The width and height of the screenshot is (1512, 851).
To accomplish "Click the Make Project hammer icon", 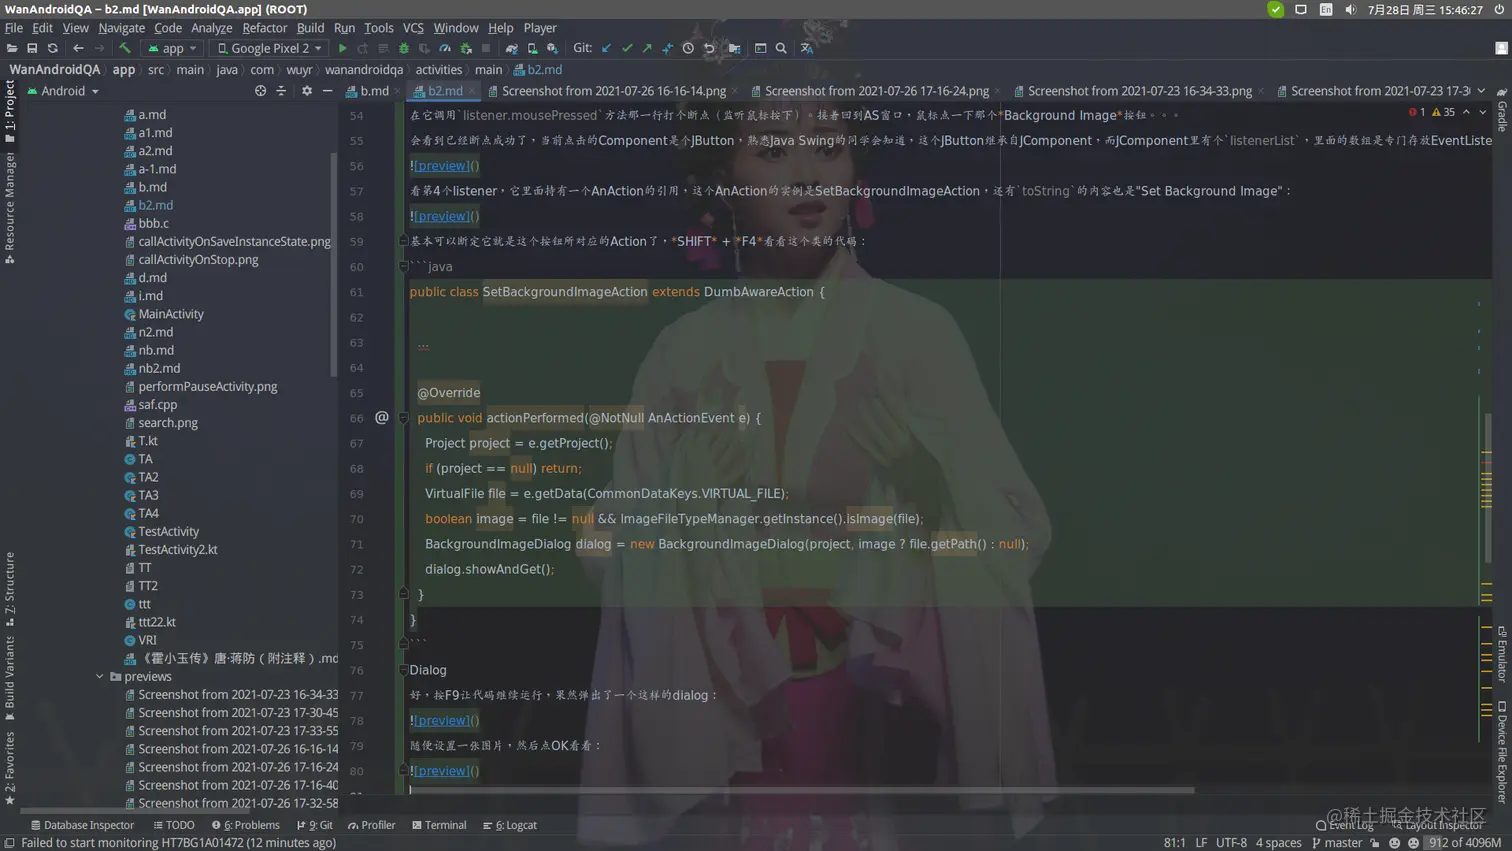I will [125, 48].
